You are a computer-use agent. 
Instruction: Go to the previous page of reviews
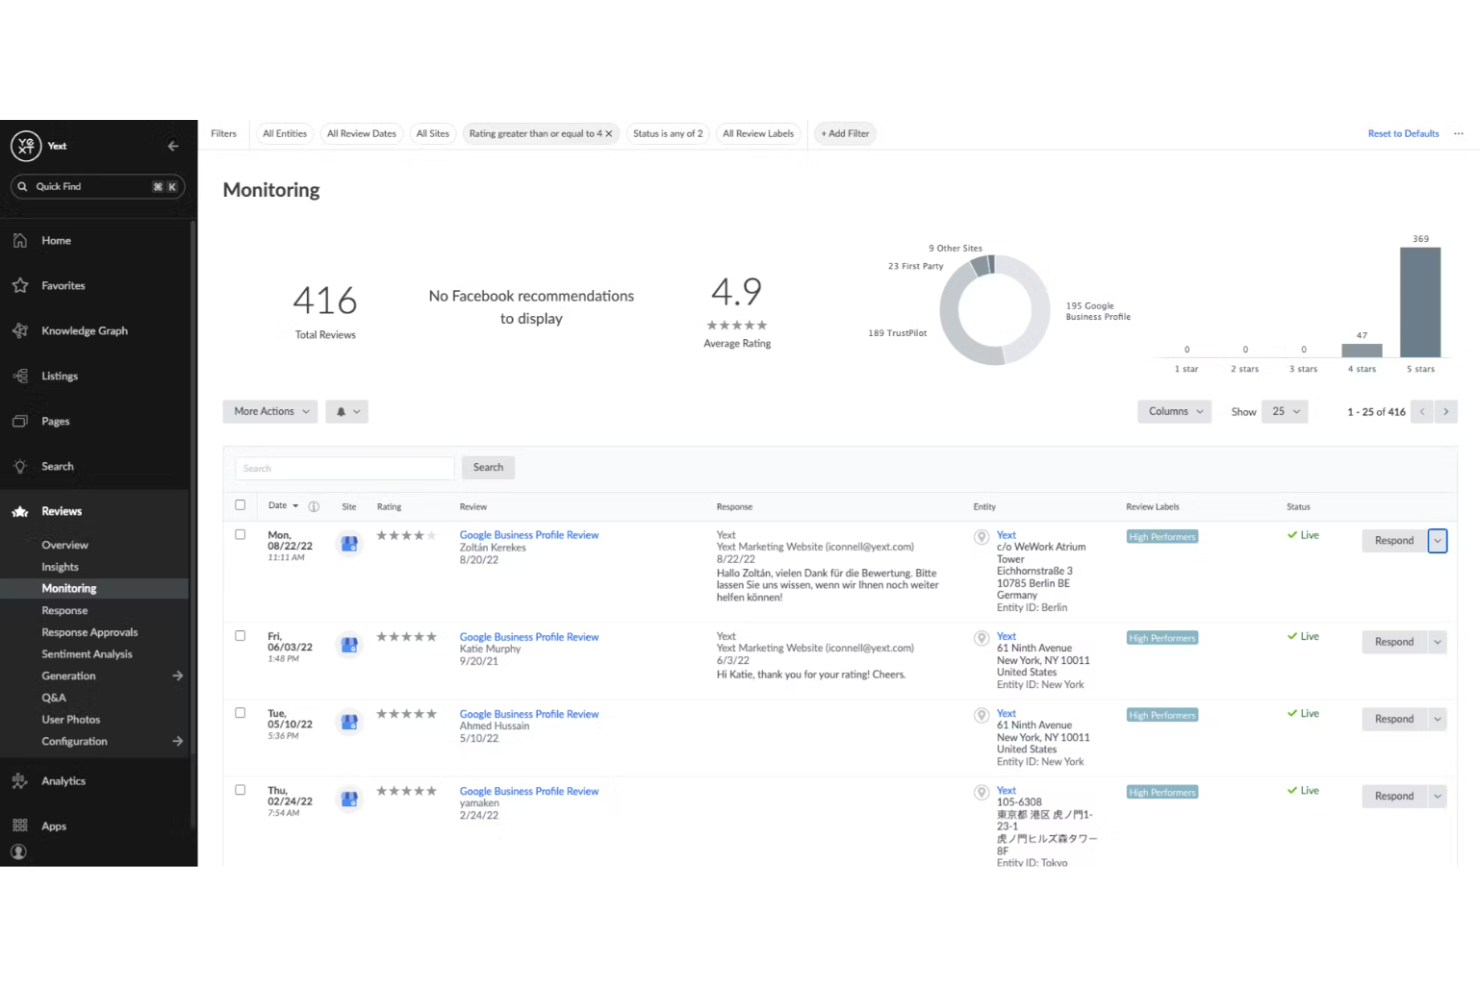(x=1422, y=412)
